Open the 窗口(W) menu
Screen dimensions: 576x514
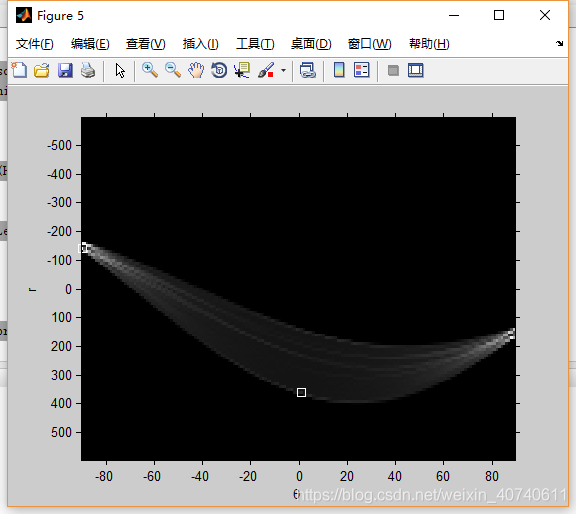(369, 44)
